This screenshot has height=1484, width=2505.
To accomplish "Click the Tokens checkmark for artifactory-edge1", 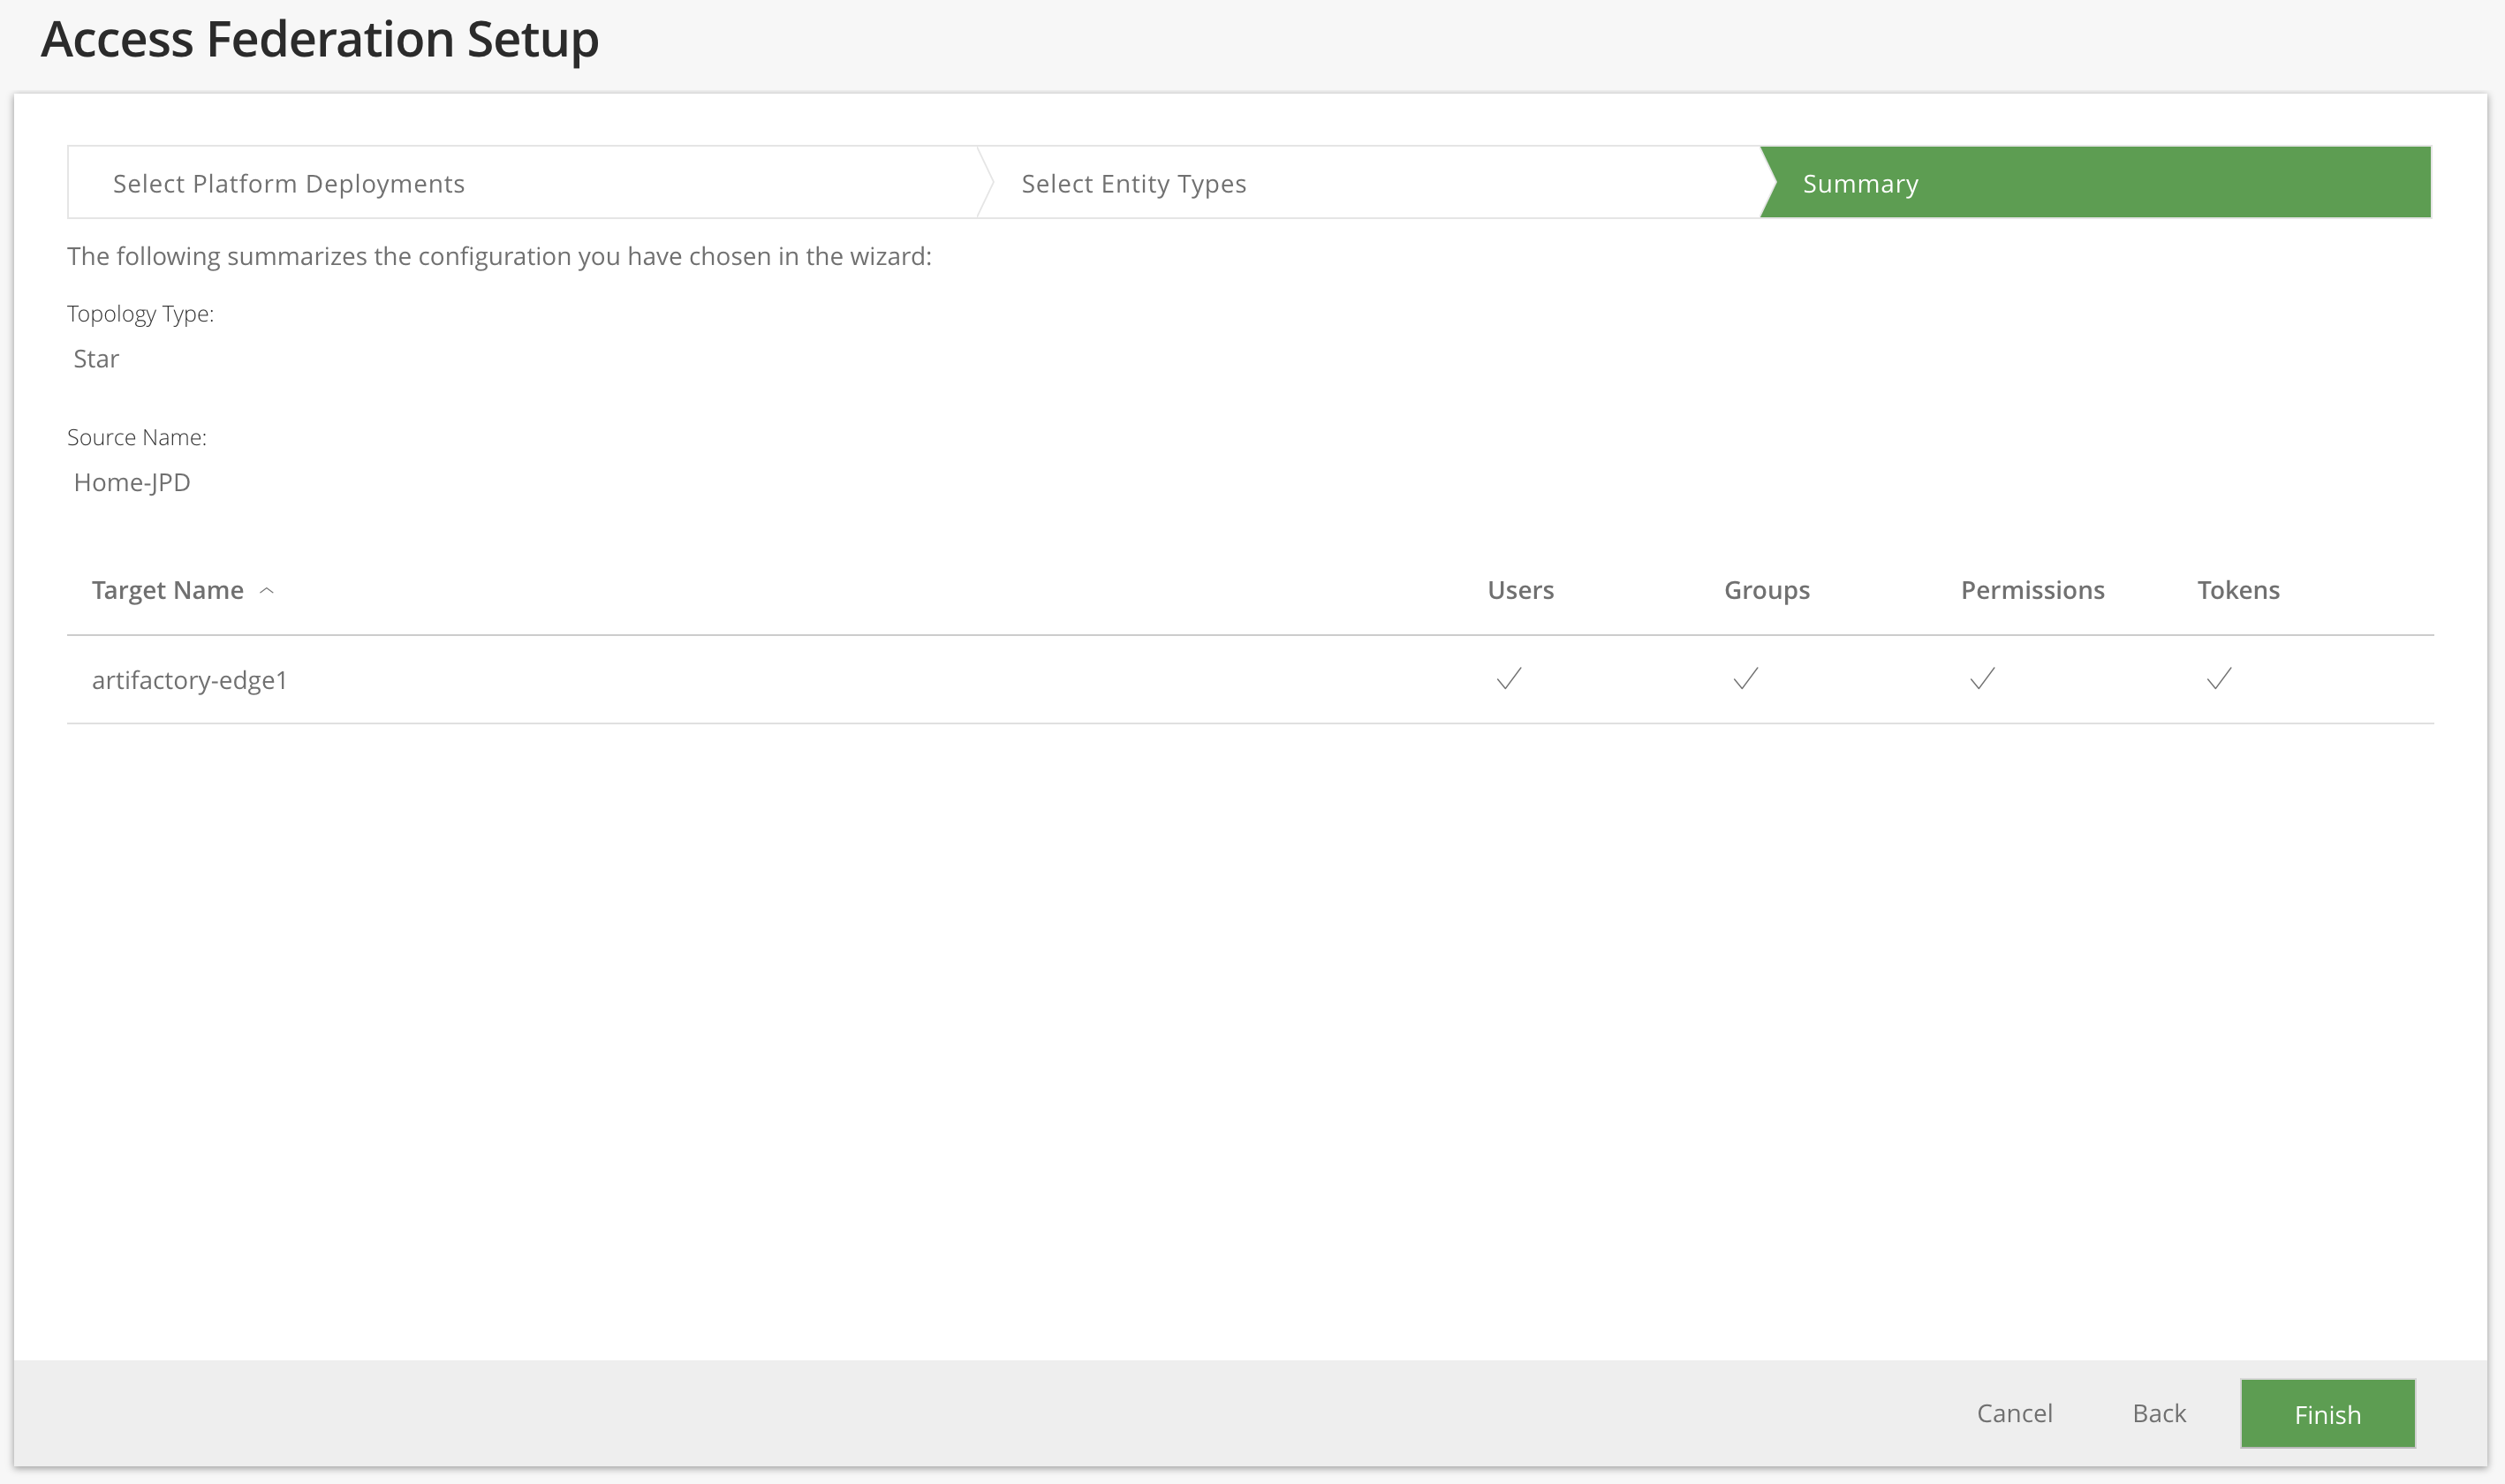I will tap(2219, 679).
